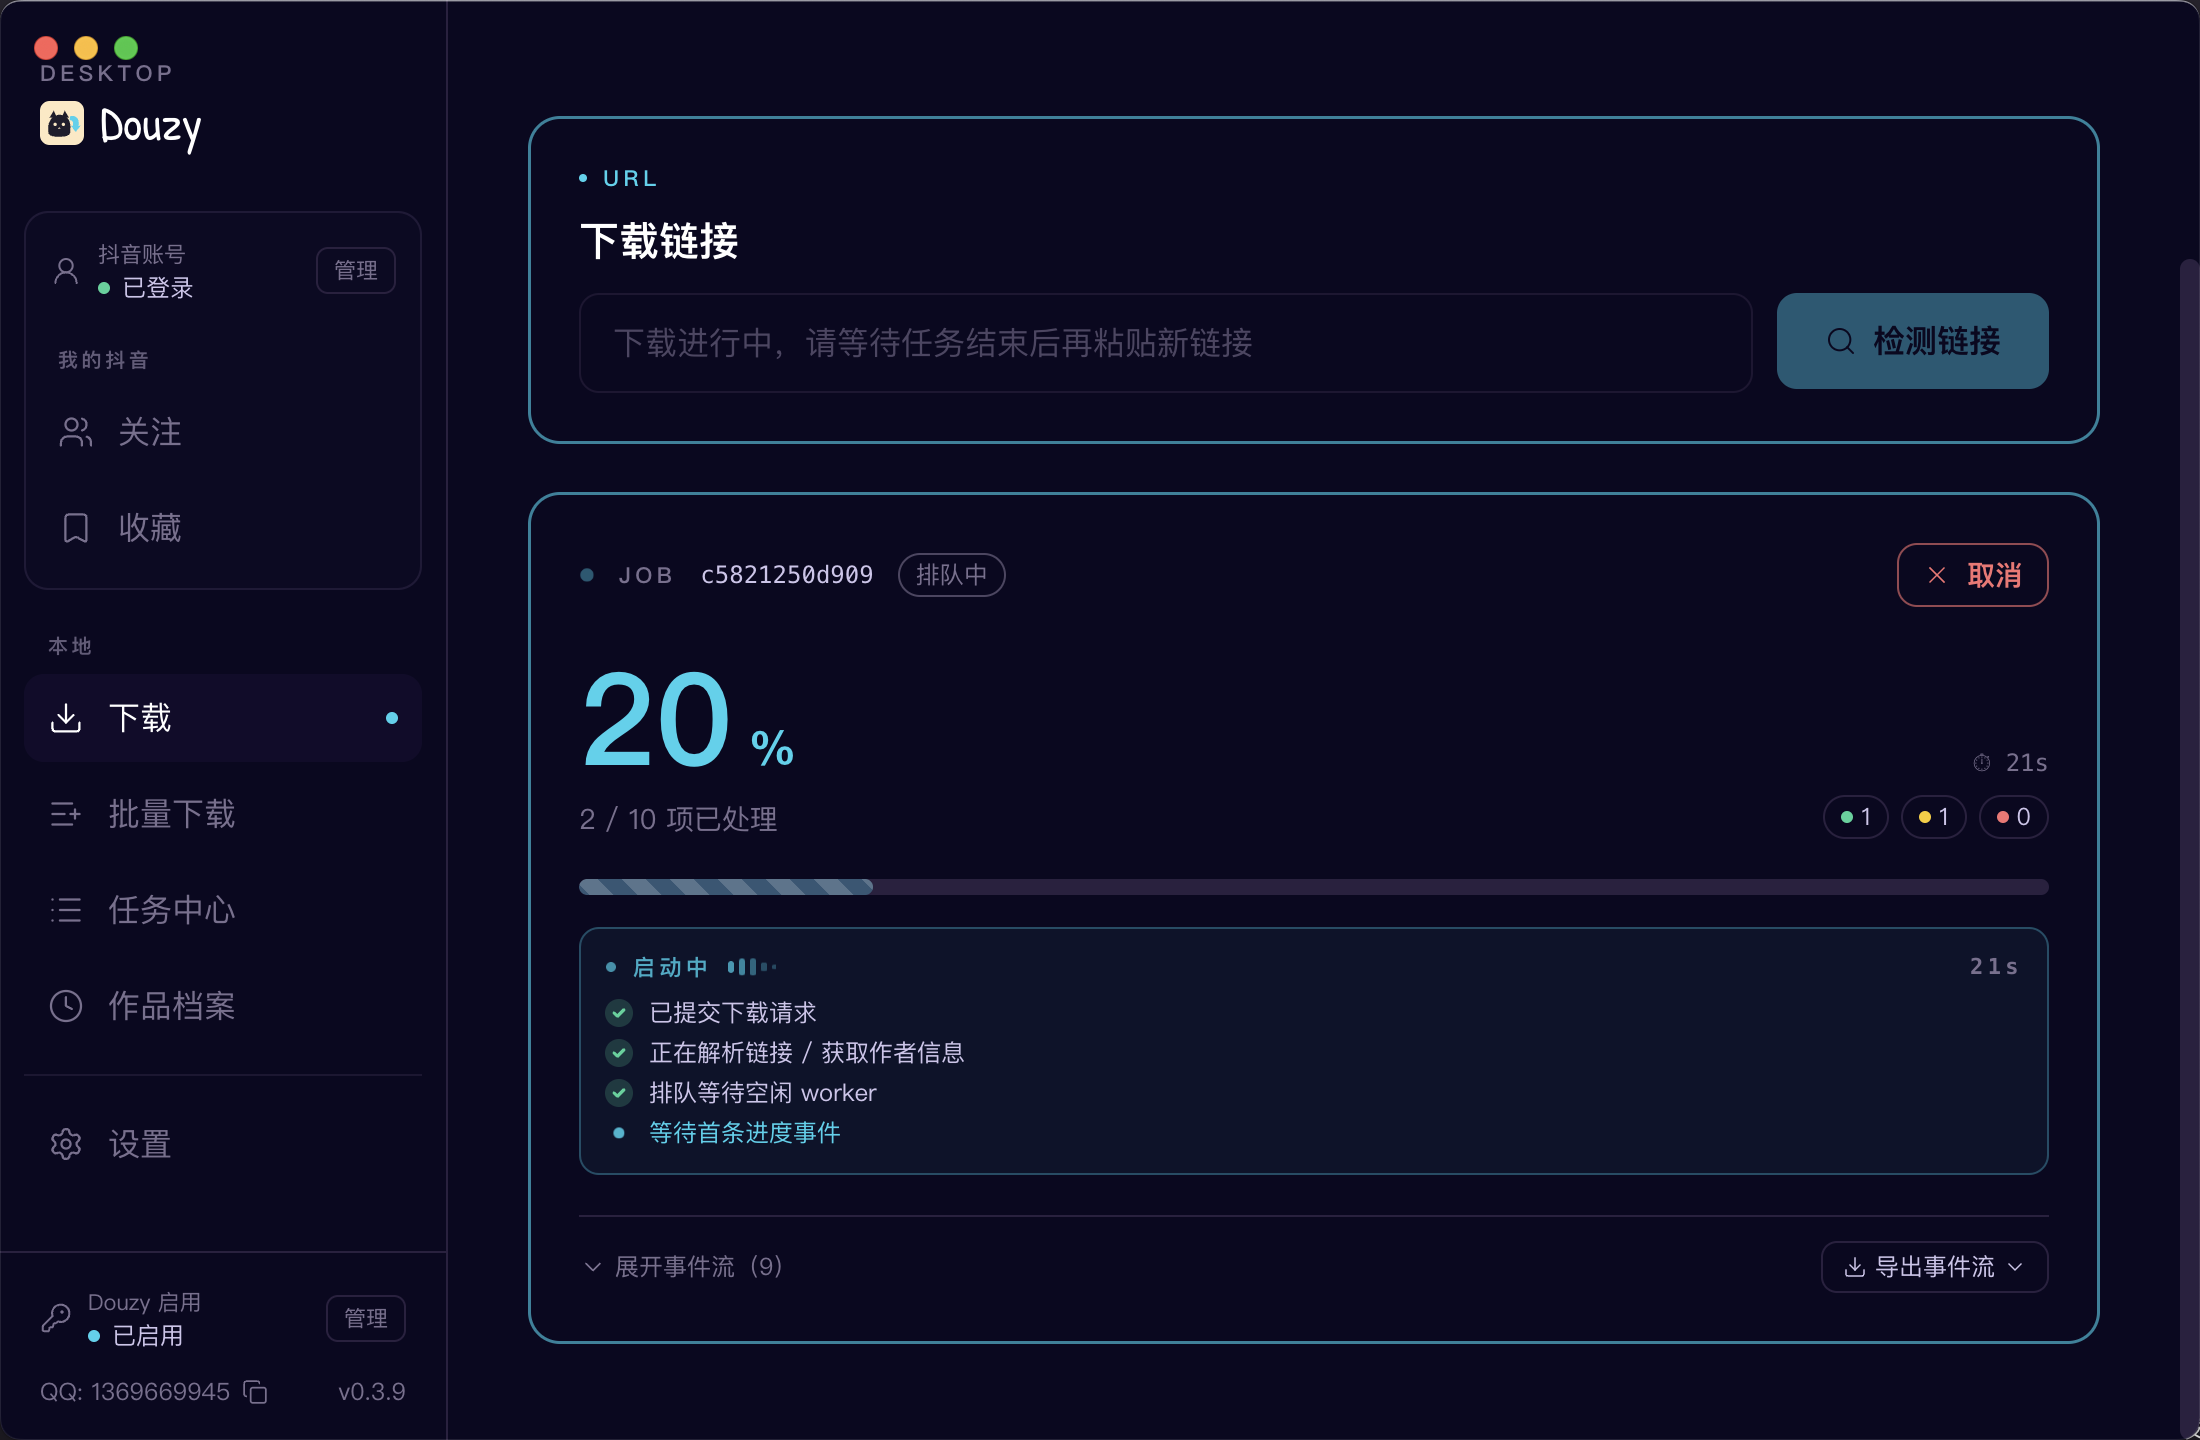This screenshot has height=1440, width=2200.
Task: Click the 启动中 animated loading bars
Action: tap(752, 967)
